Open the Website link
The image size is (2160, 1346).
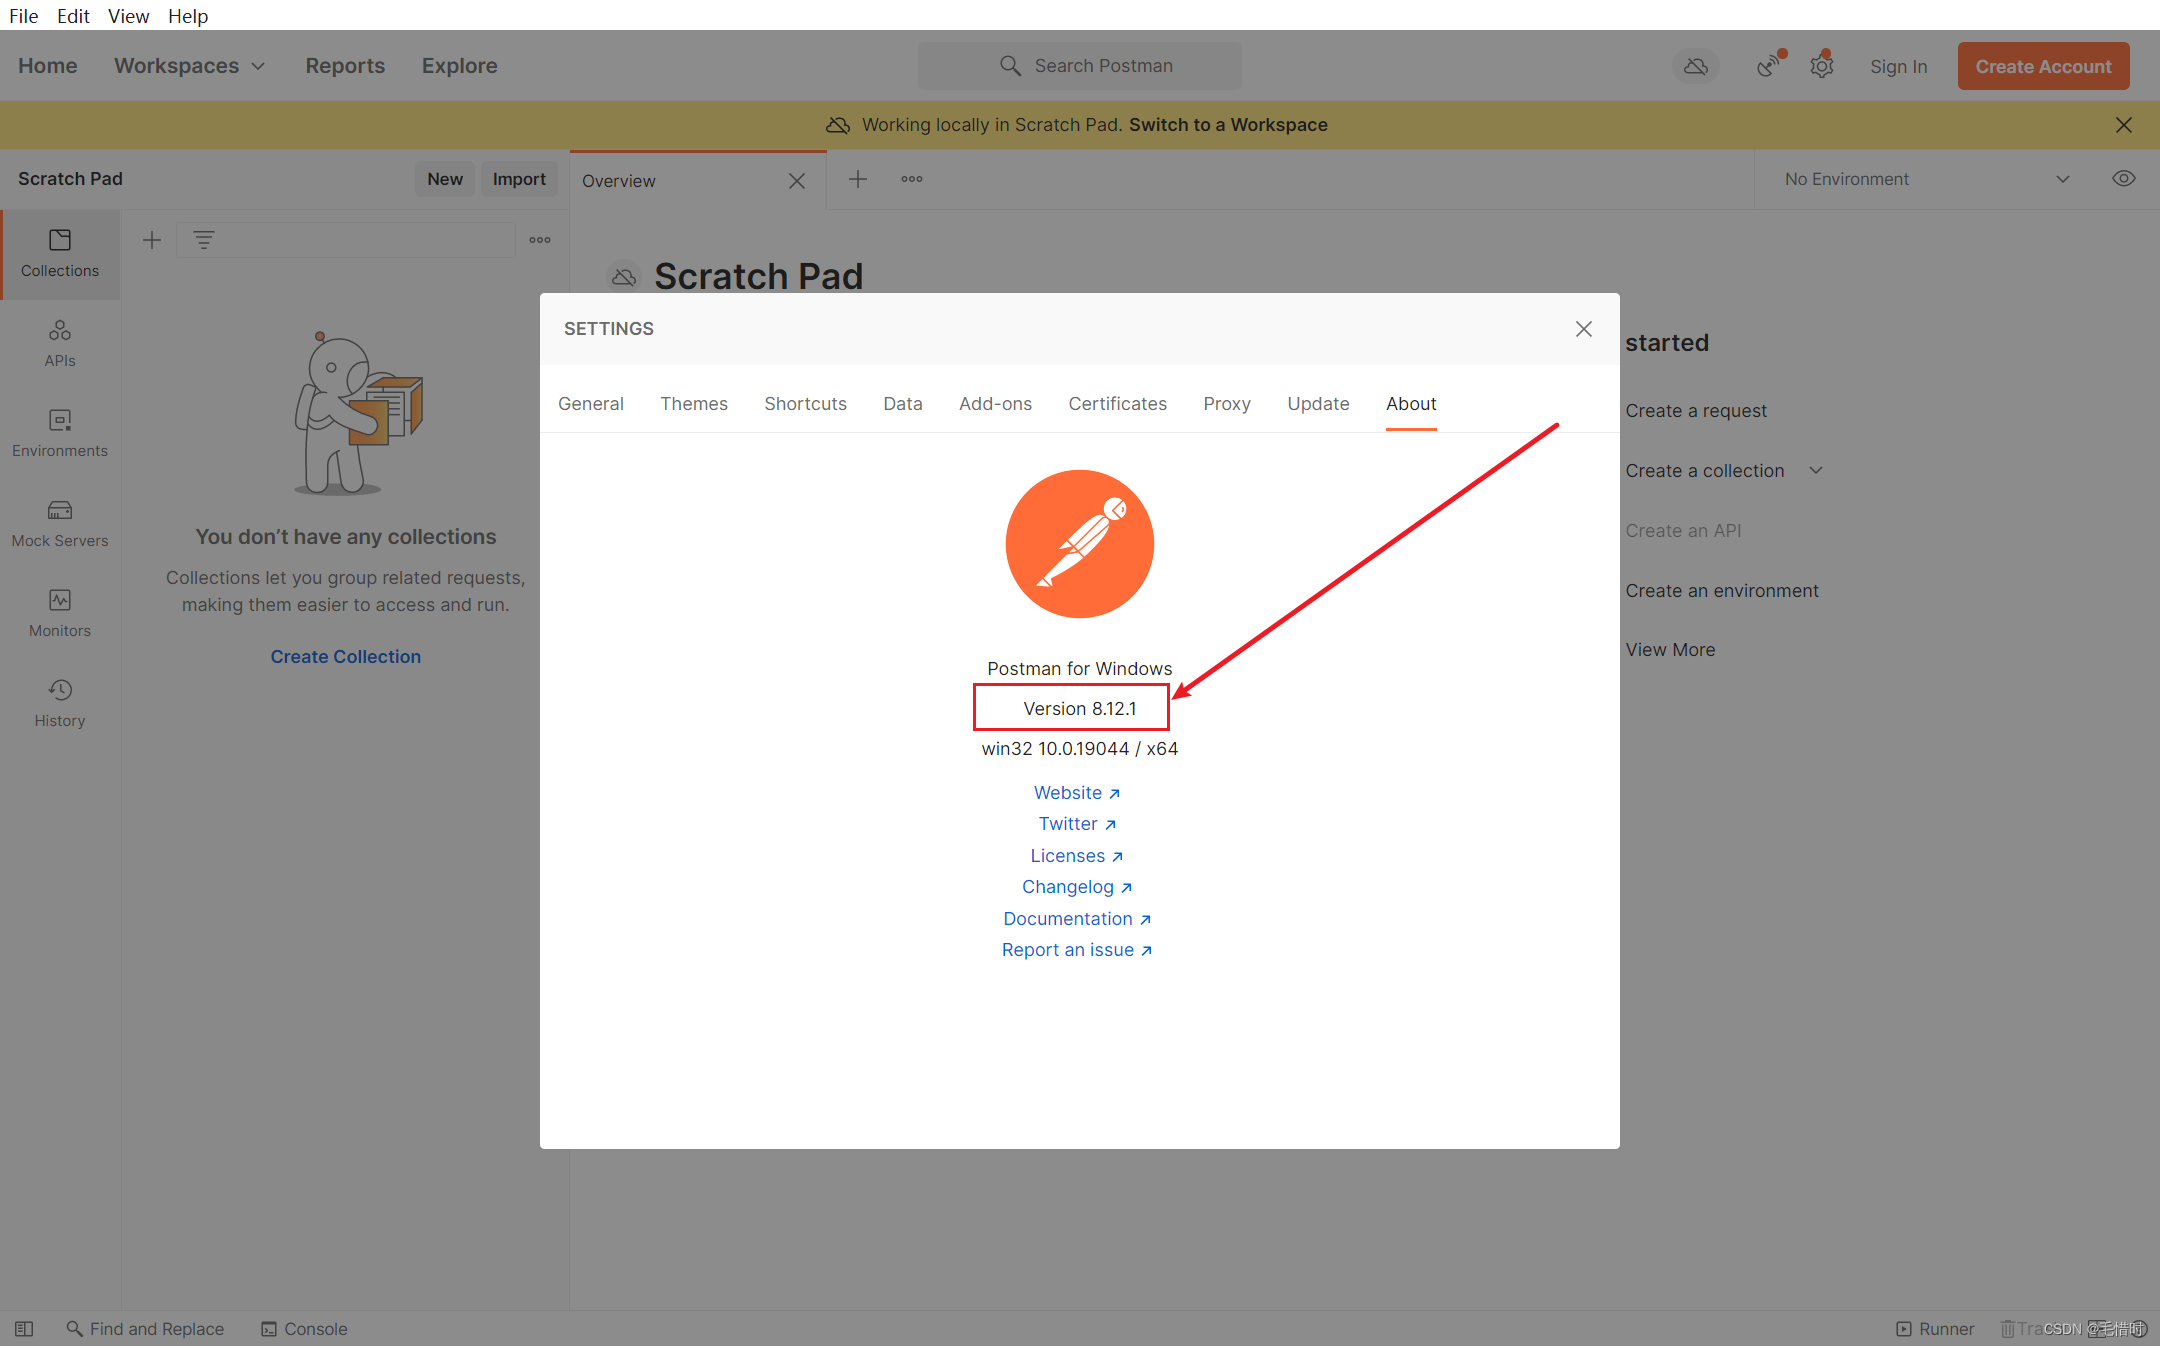tap(1077, 793)
